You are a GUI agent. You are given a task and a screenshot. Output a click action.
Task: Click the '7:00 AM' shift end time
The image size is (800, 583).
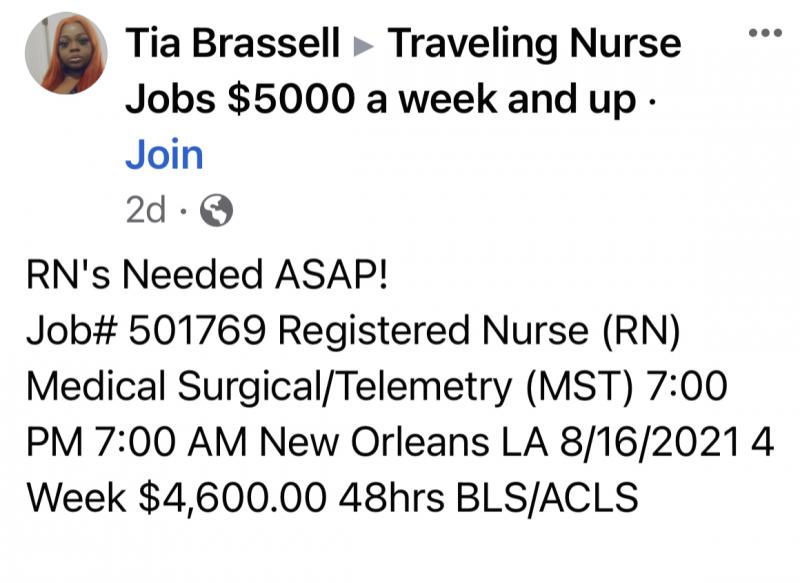[170, 442]
